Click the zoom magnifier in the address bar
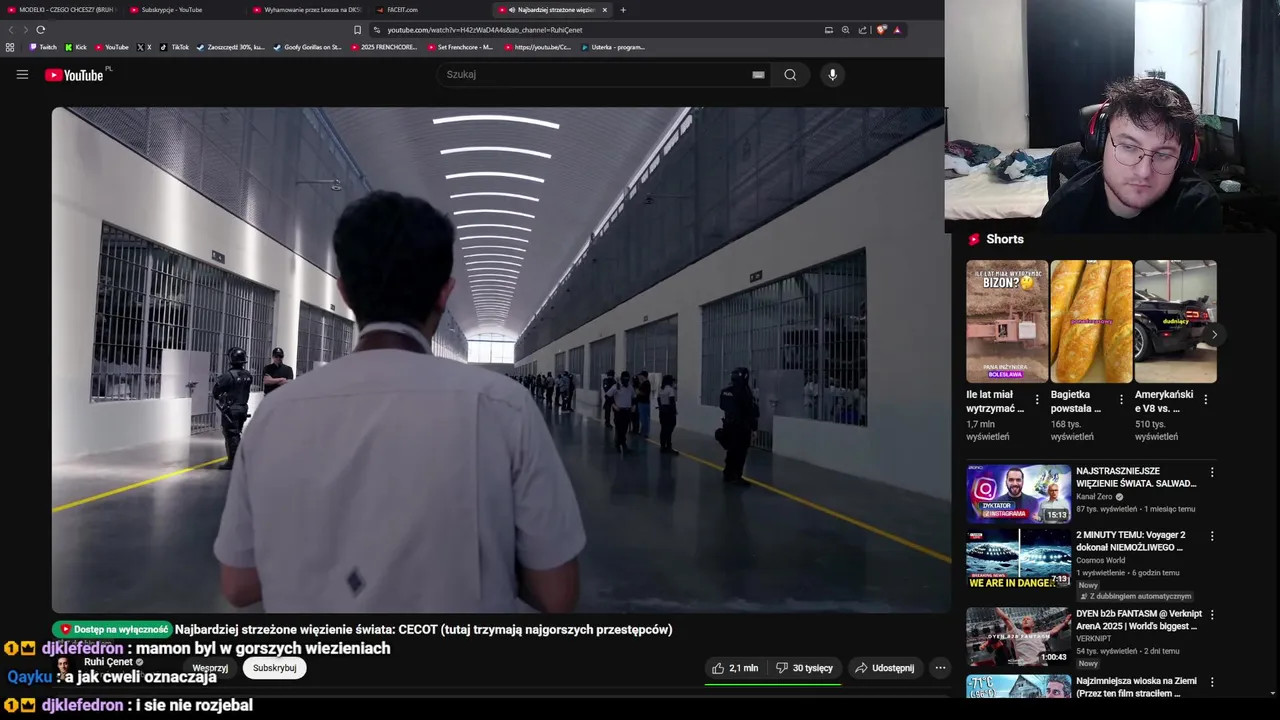 (x=845, y=30)
